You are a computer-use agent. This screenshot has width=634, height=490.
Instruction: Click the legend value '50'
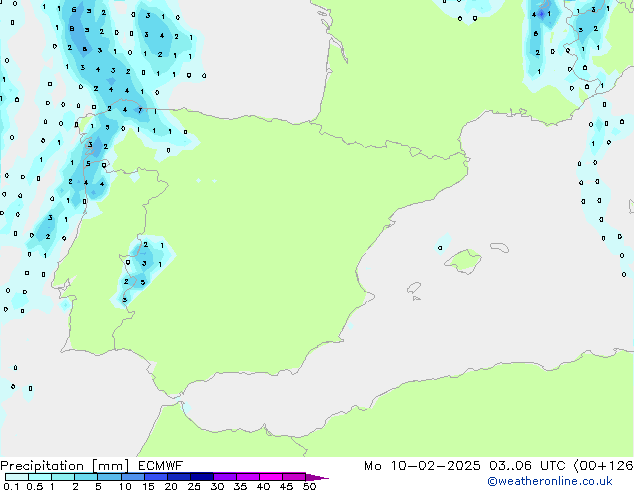pyautogui.click(x=309, y=486)
